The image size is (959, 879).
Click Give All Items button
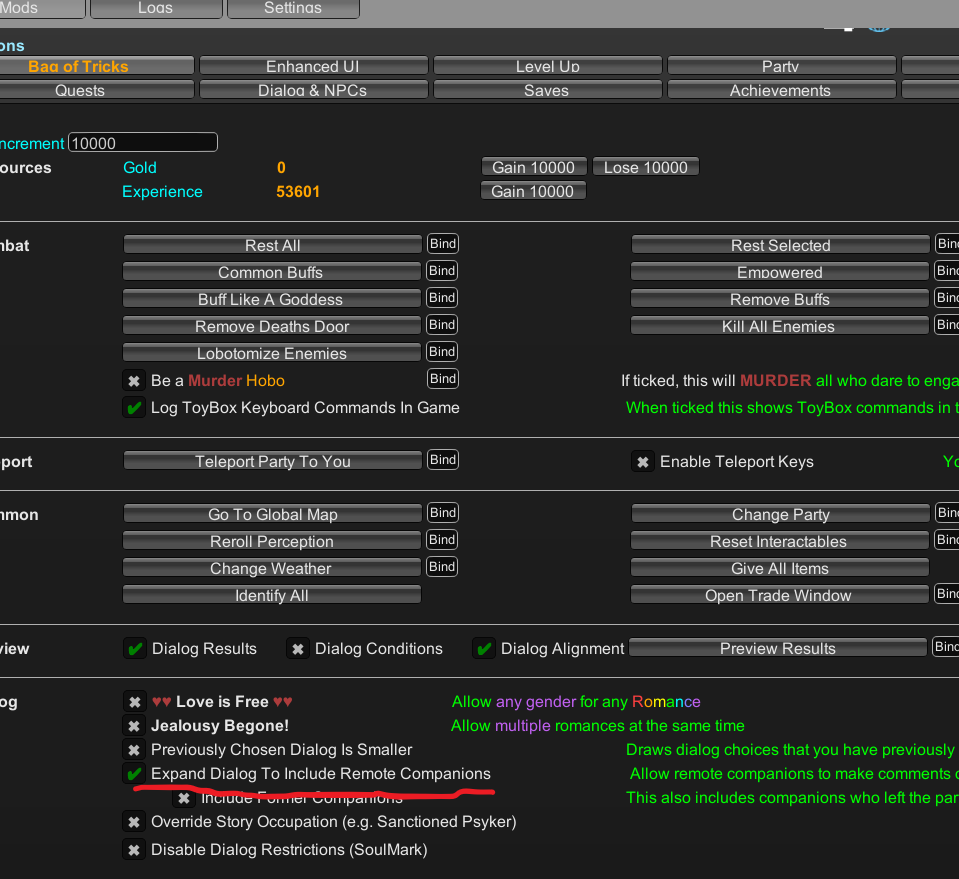click(780, 568)
